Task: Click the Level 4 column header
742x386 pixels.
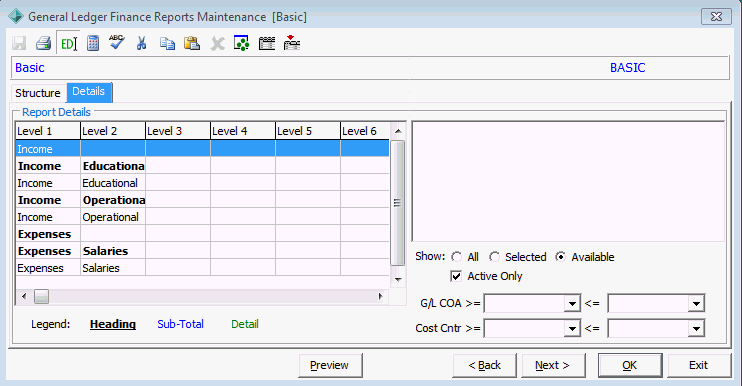Action: tap(243, 131)
